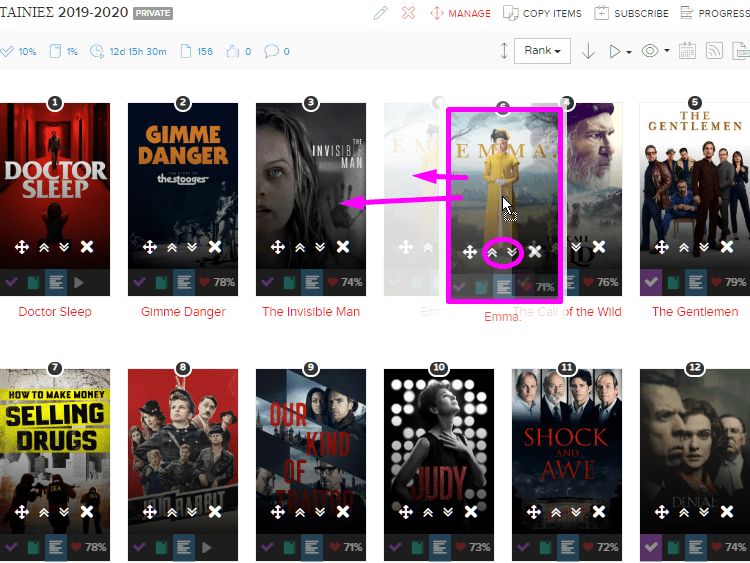Open PROGRESS view
Image resolution: width=750 pixels, height=563 pixels.
pyautogui.click(x=715, y=13)
